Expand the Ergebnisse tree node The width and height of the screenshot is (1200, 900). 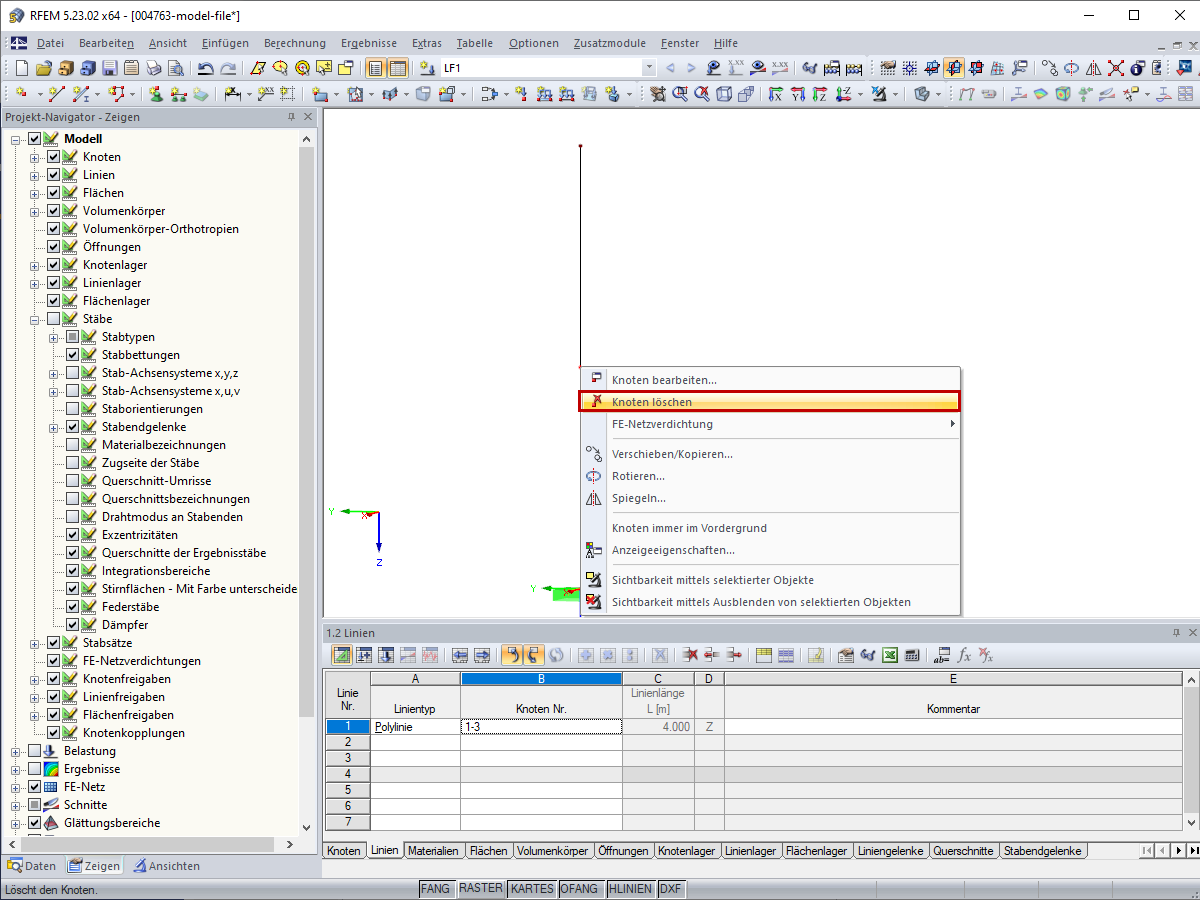click(16, 769)
